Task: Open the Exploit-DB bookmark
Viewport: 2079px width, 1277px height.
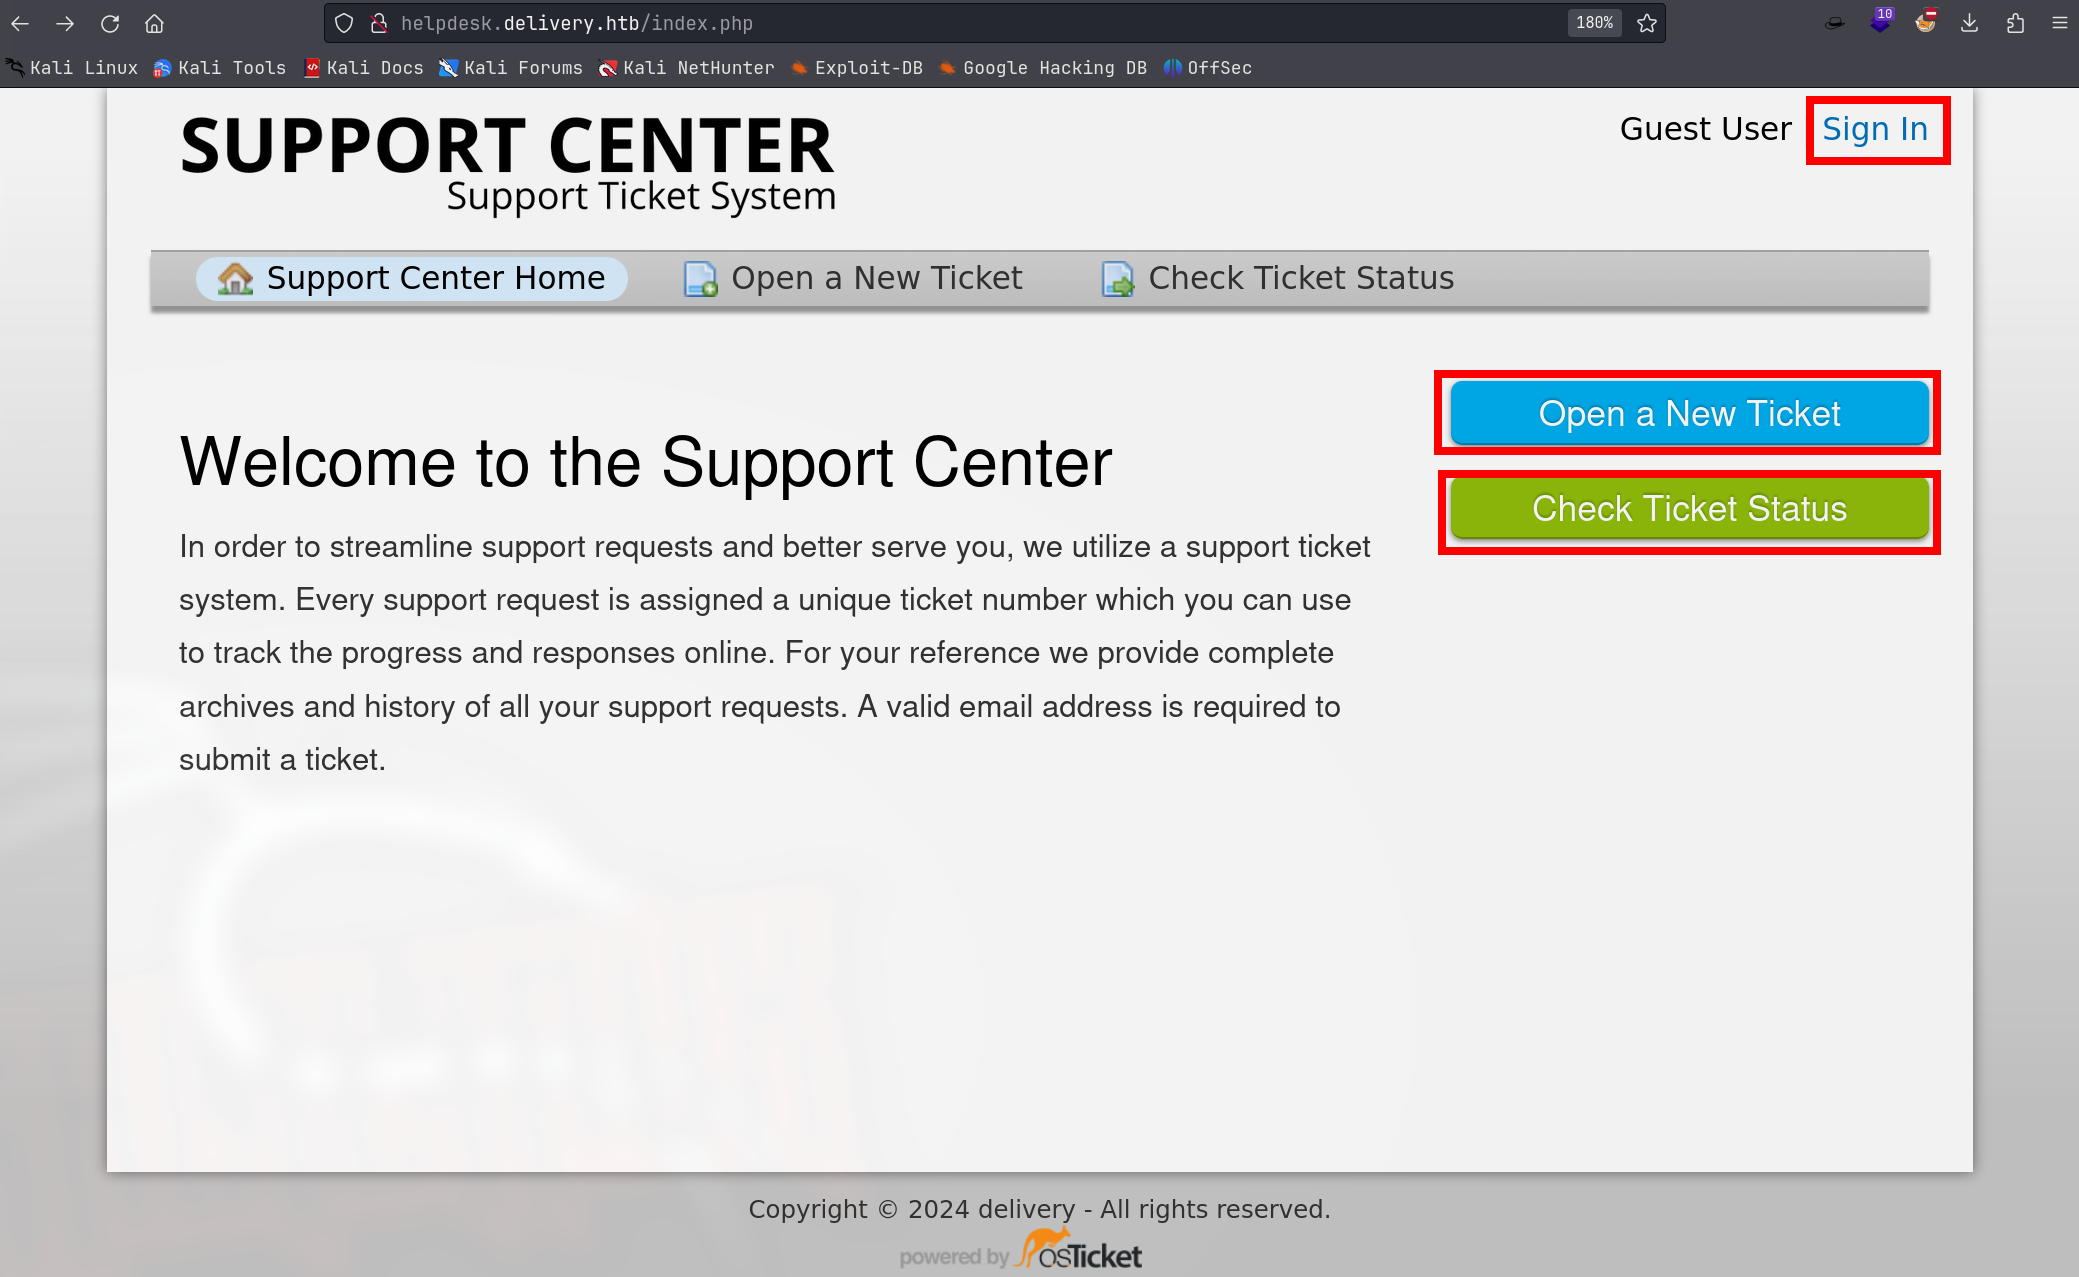Action: (857, 68)
